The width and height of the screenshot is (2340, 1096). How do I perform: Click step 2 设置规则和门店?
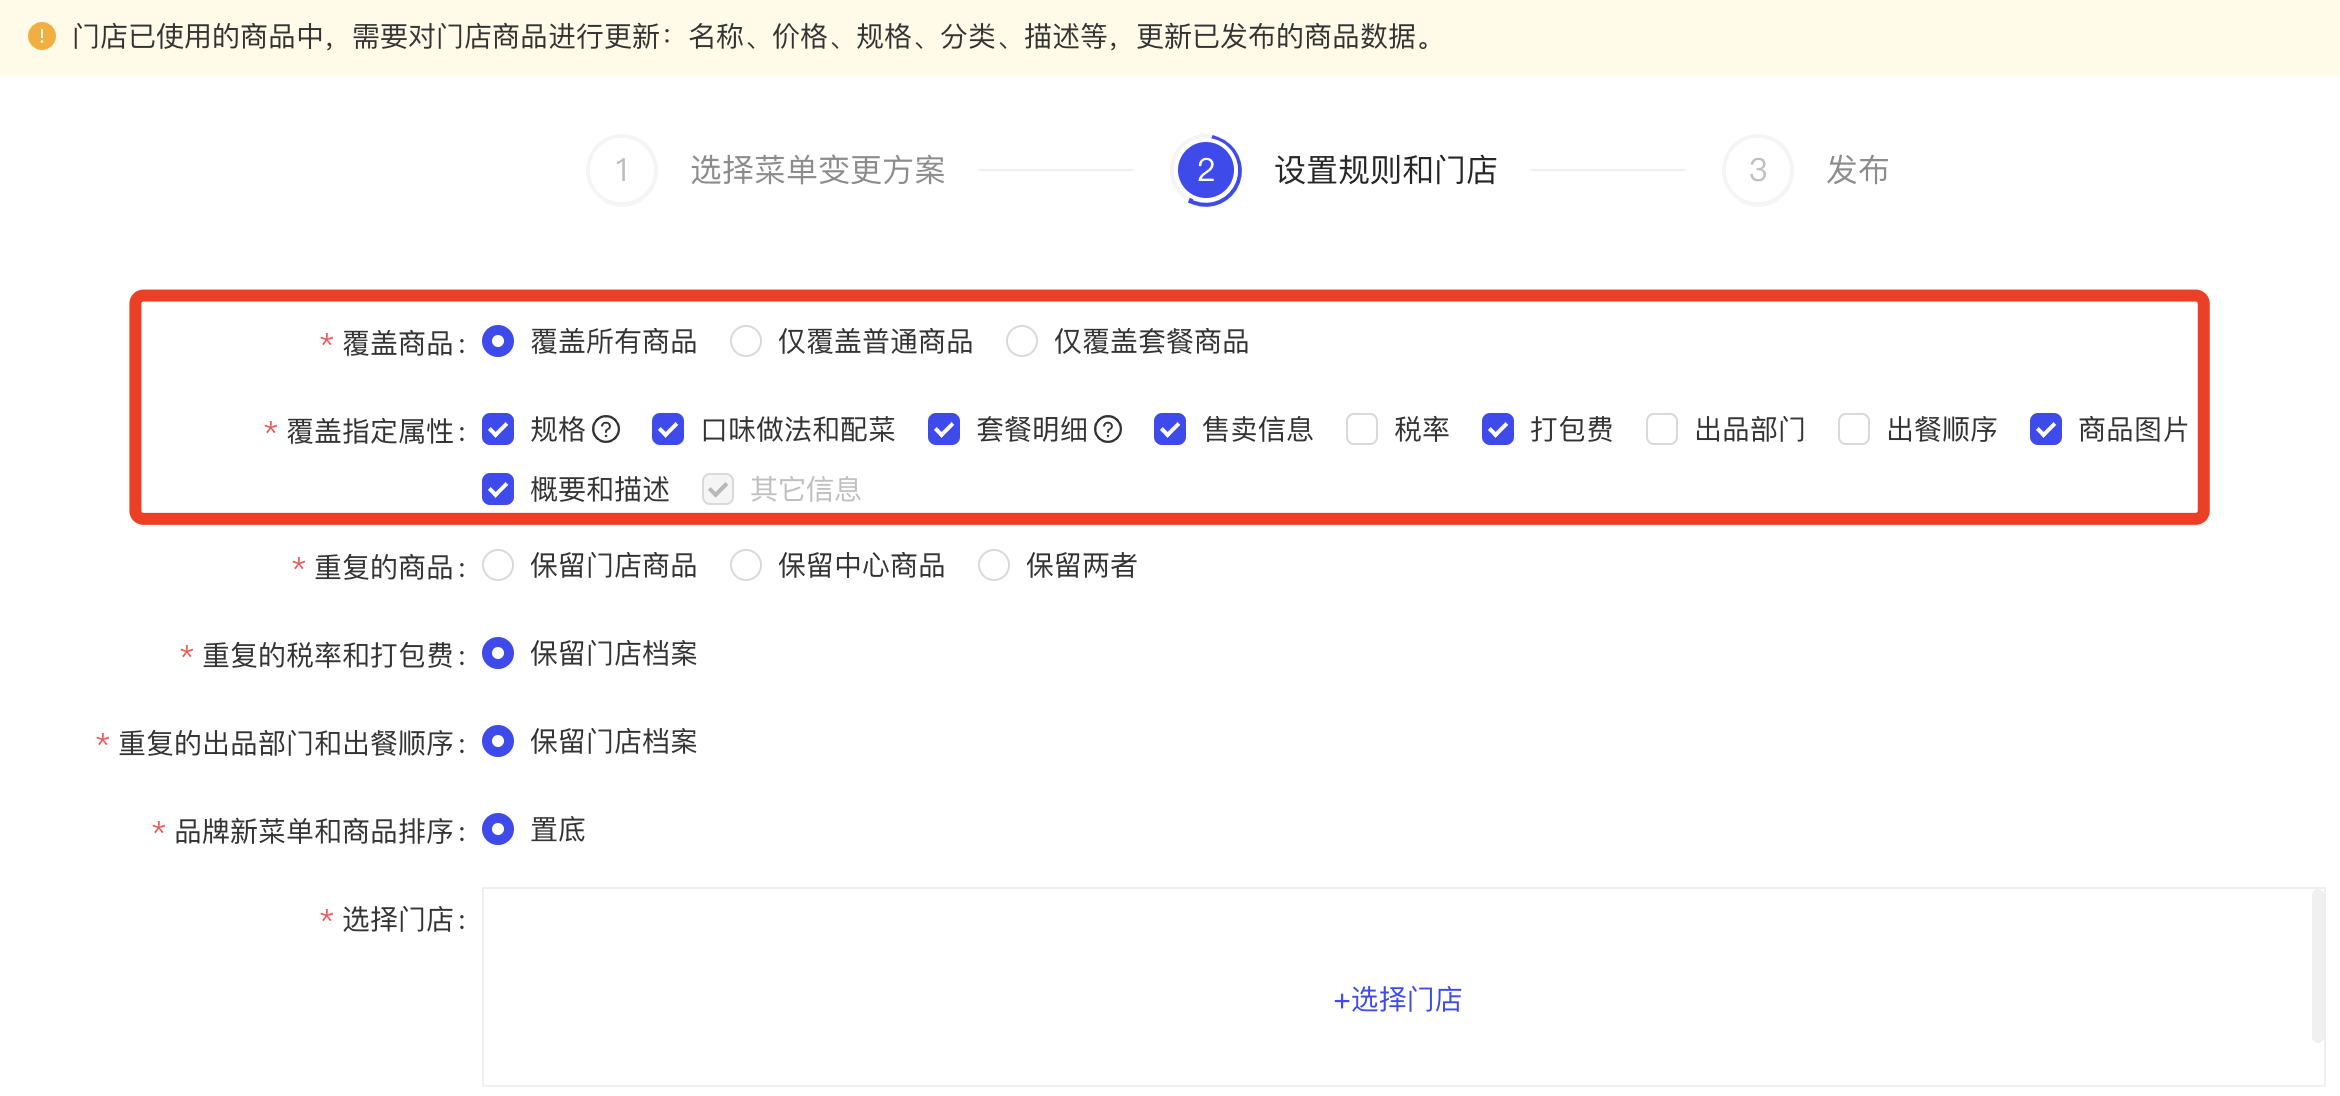click(1335, 170)
